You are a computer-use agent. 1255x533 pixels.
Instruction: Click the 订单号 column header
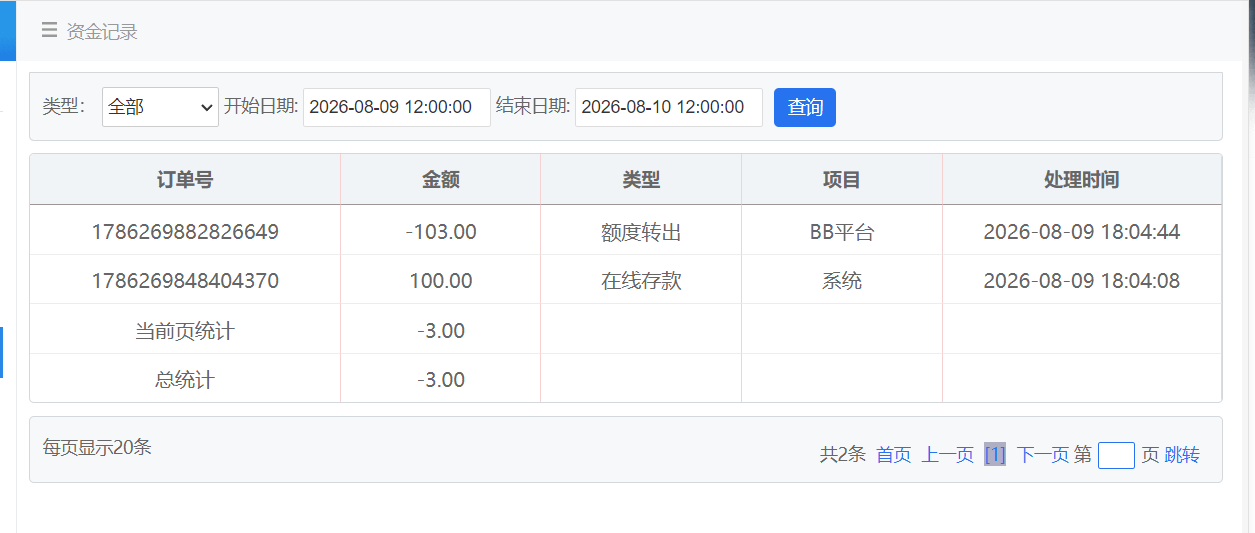coord(185,180)
